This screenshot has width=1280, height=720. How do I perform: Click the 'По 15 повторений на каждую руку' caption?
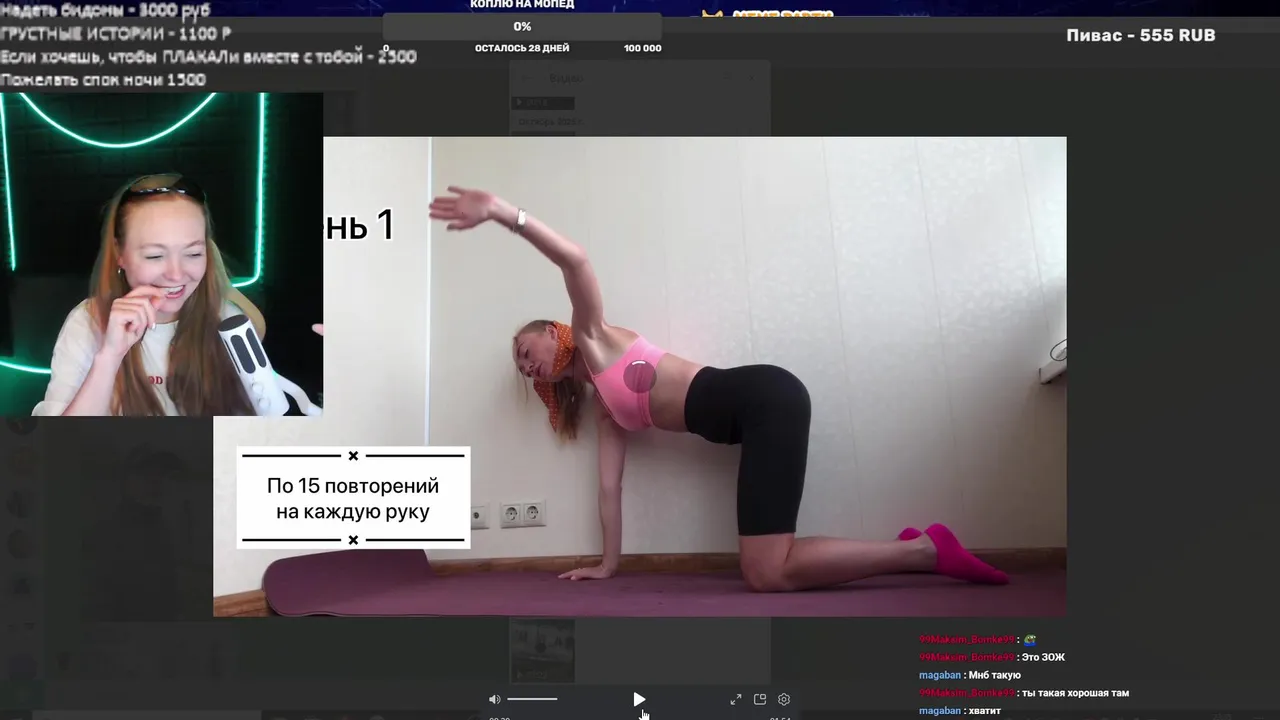pyautogui.click(x=353, y=498)
